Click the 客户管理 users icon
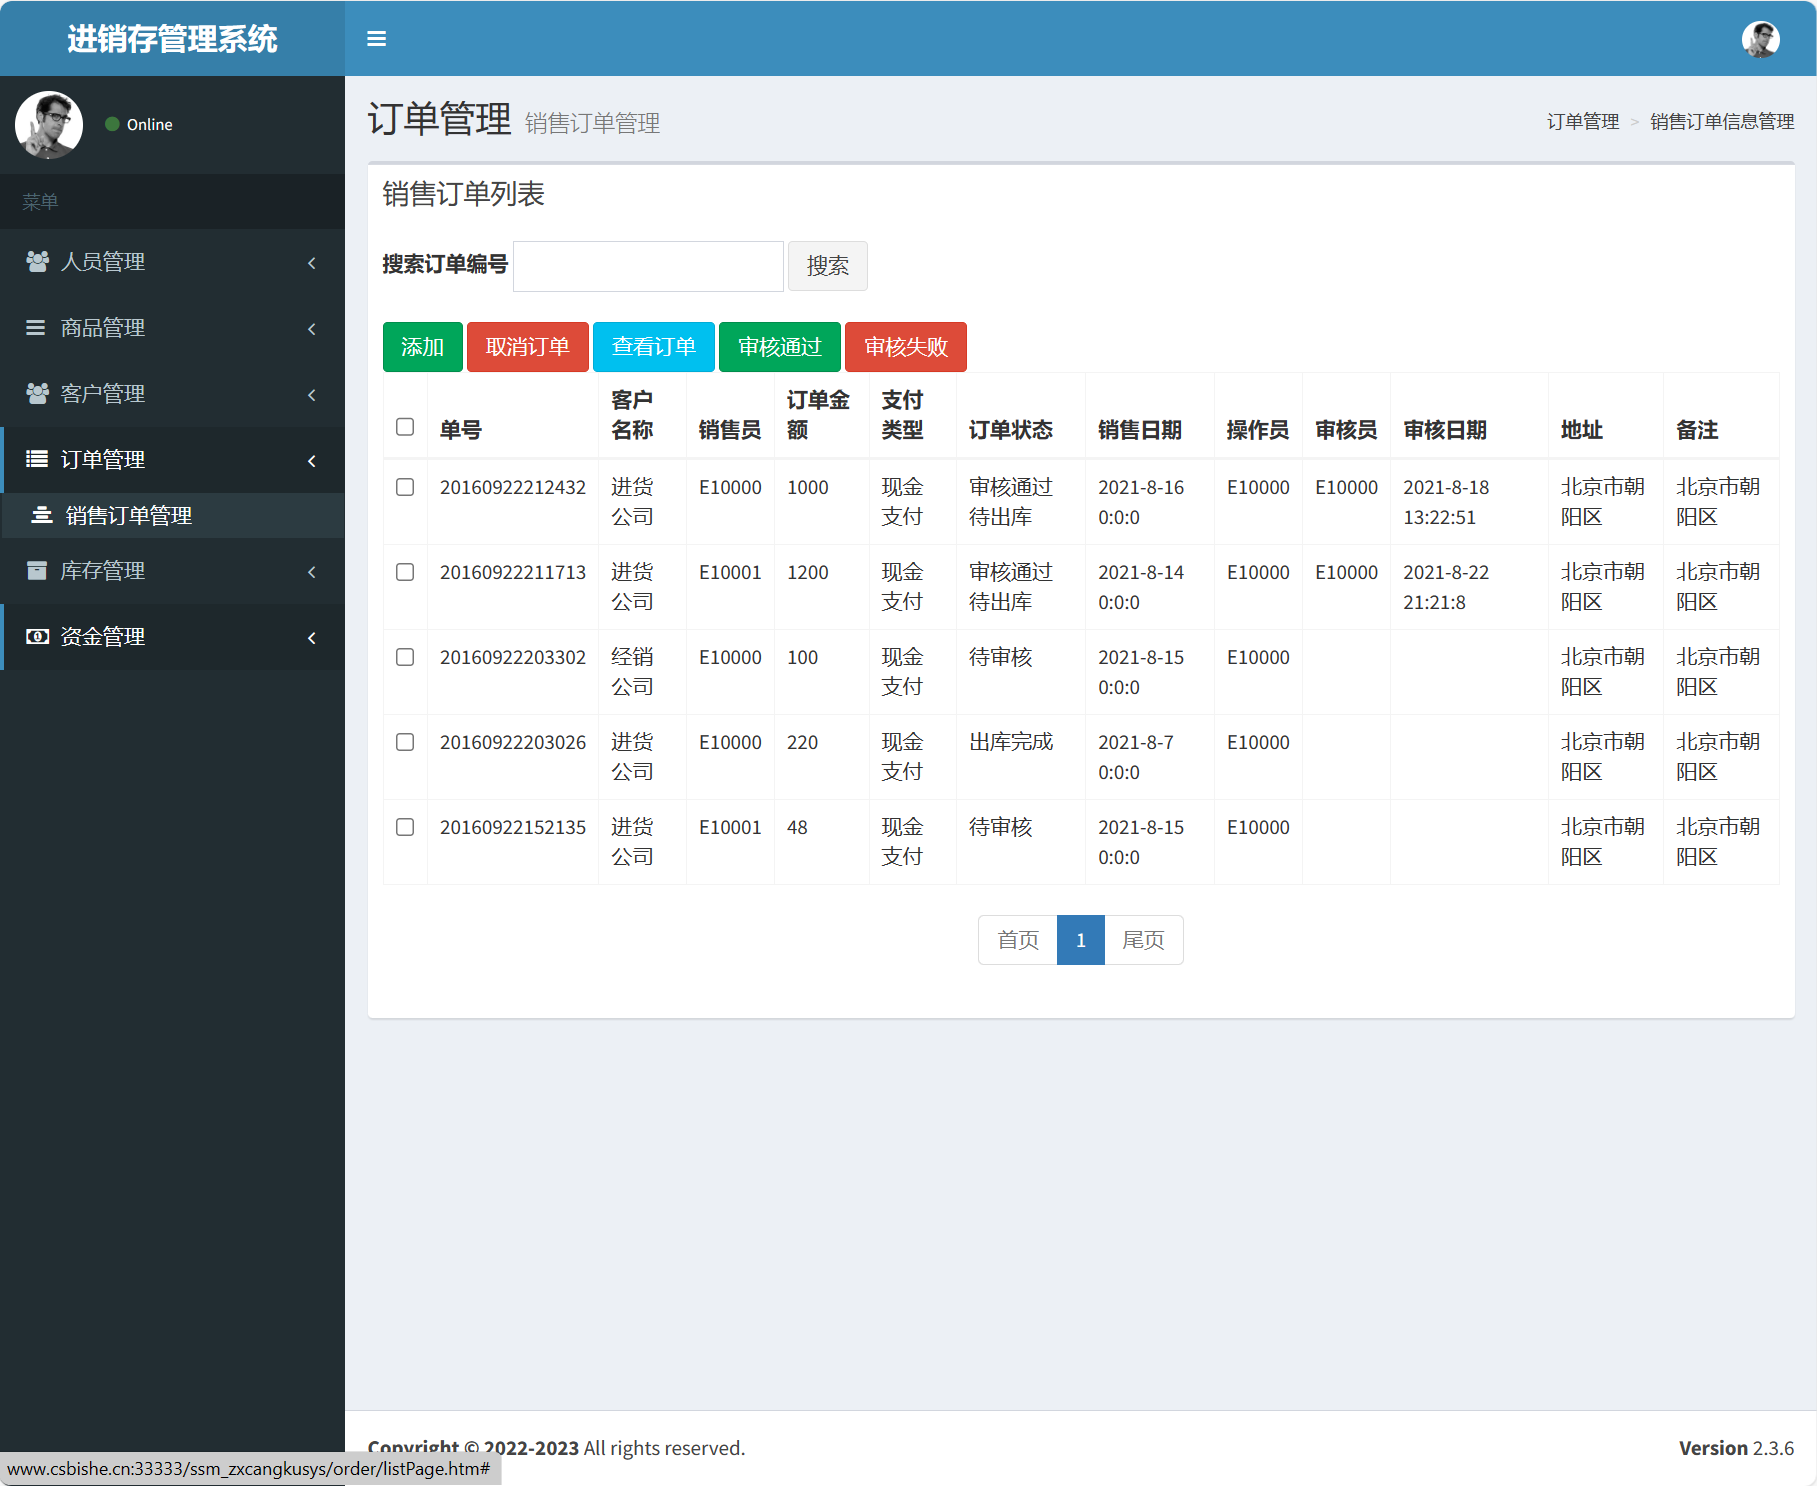The height and width of the screenshot is (1486, 1817). click(x=37, y=394)
